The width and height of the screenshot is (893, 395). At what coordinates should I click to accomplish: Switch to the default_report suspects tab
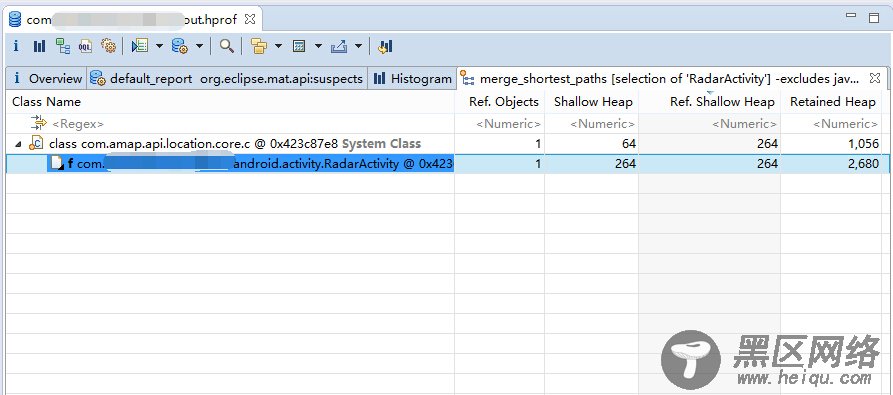tap(227, 79)
